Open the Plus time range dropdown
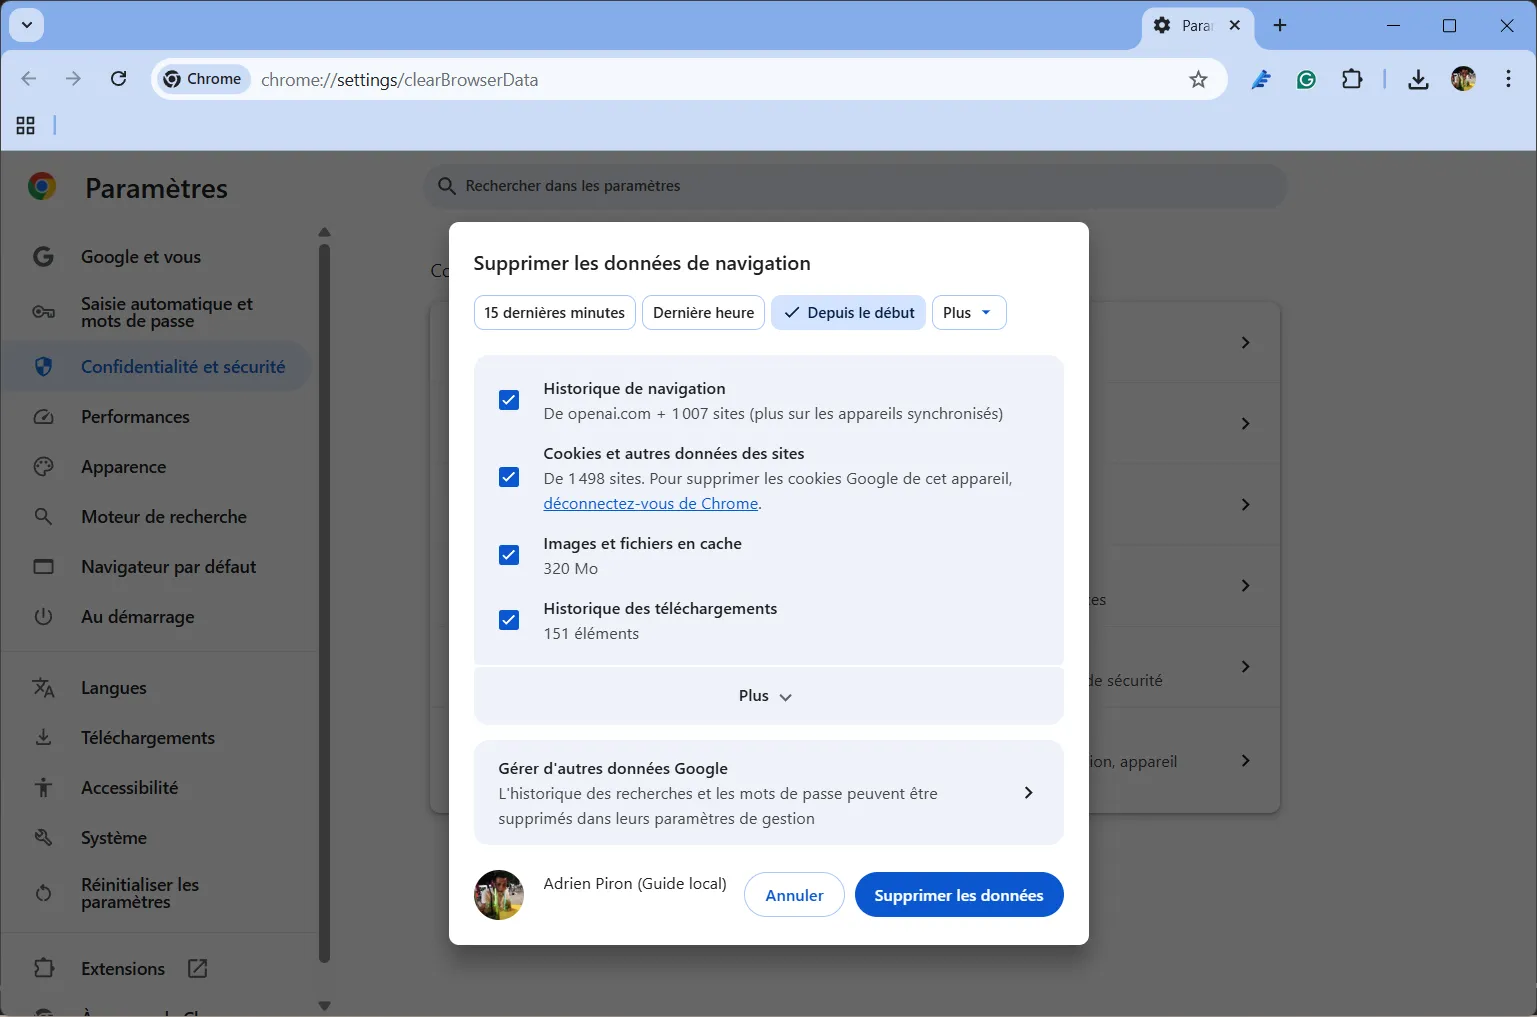 tap(967, 312)
